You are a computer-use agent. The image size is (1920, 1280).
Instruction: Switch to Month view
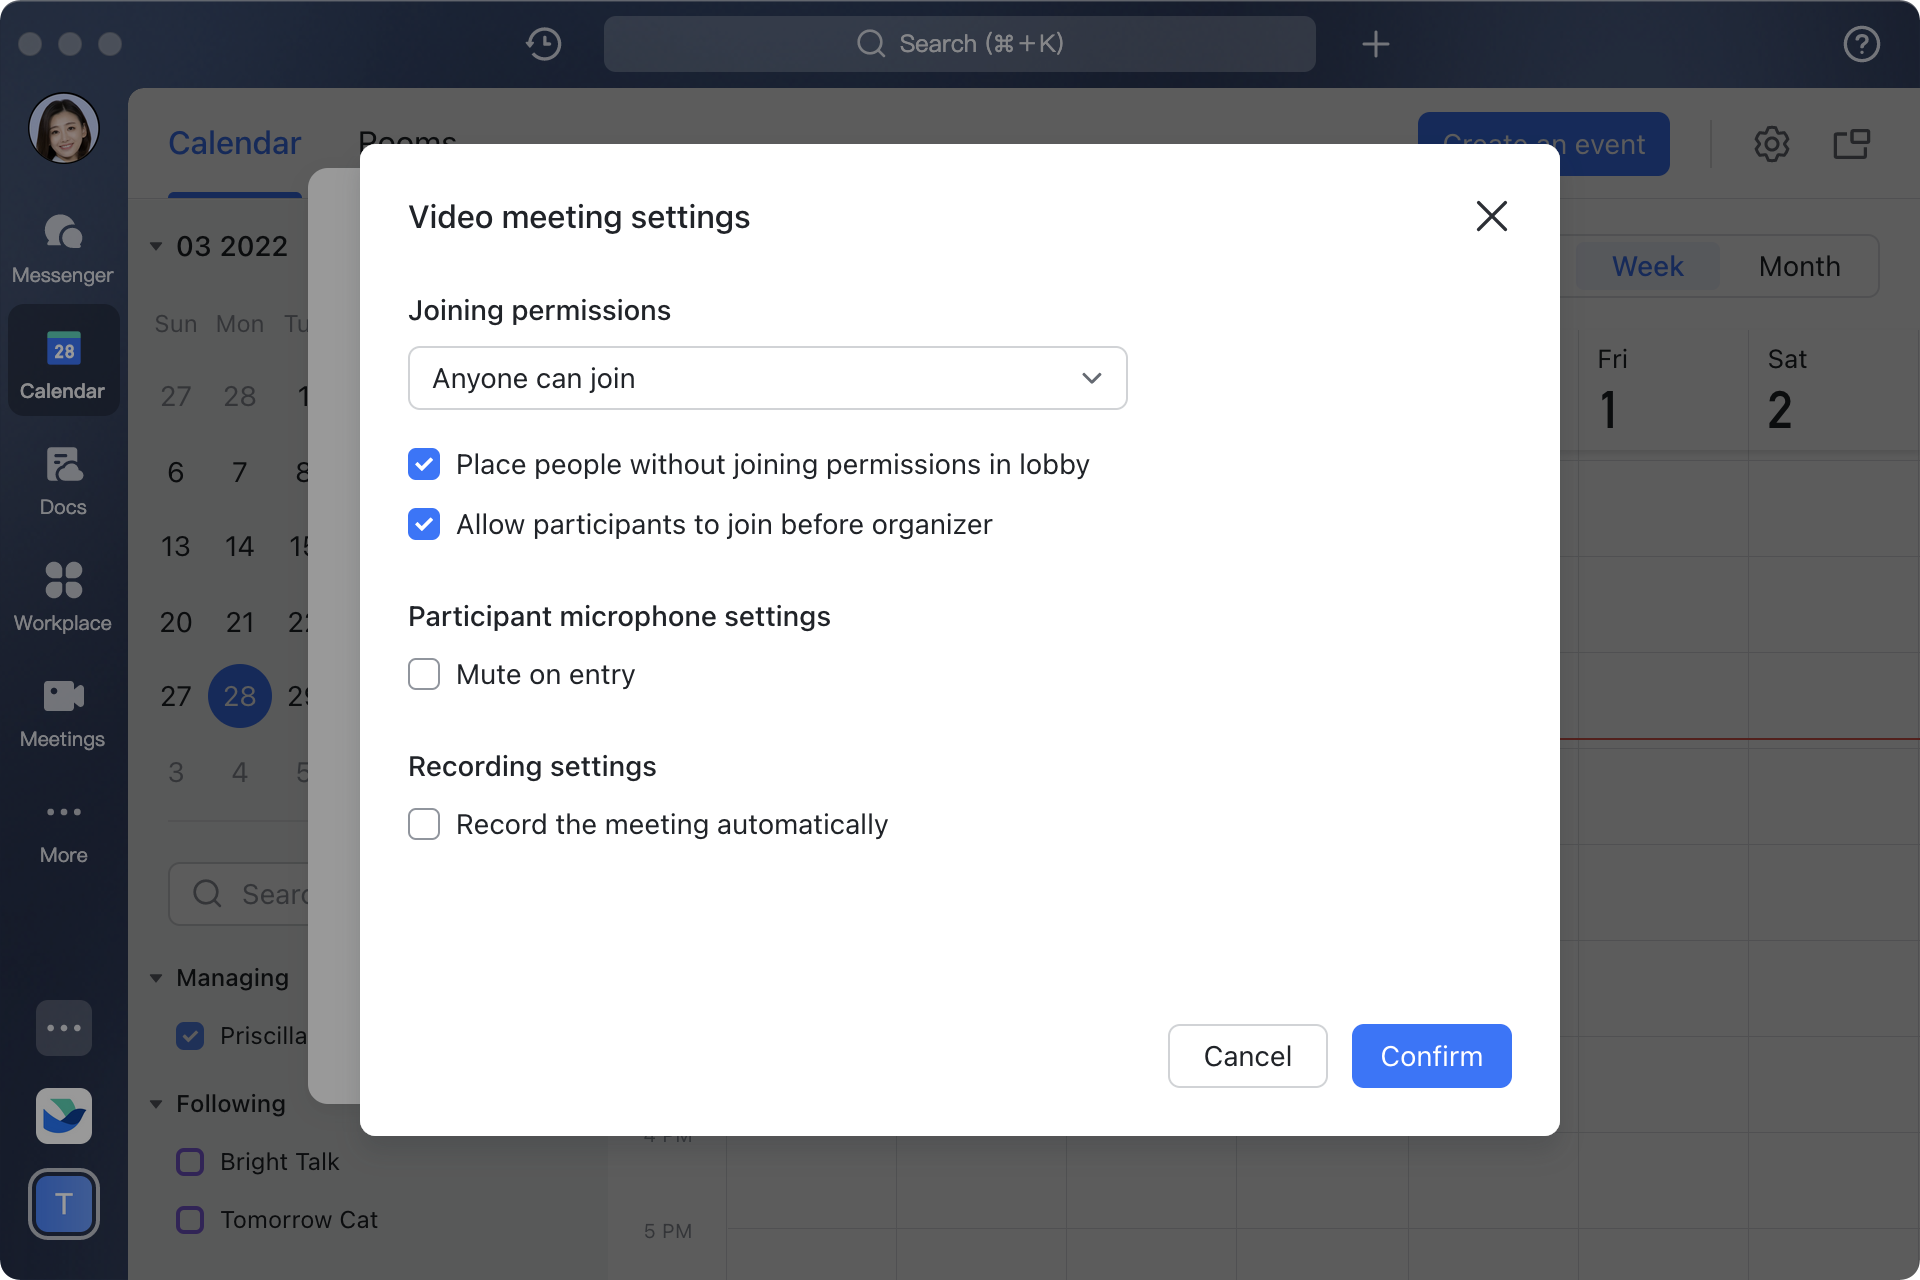pyautogui.click(x=1798, y=266)
